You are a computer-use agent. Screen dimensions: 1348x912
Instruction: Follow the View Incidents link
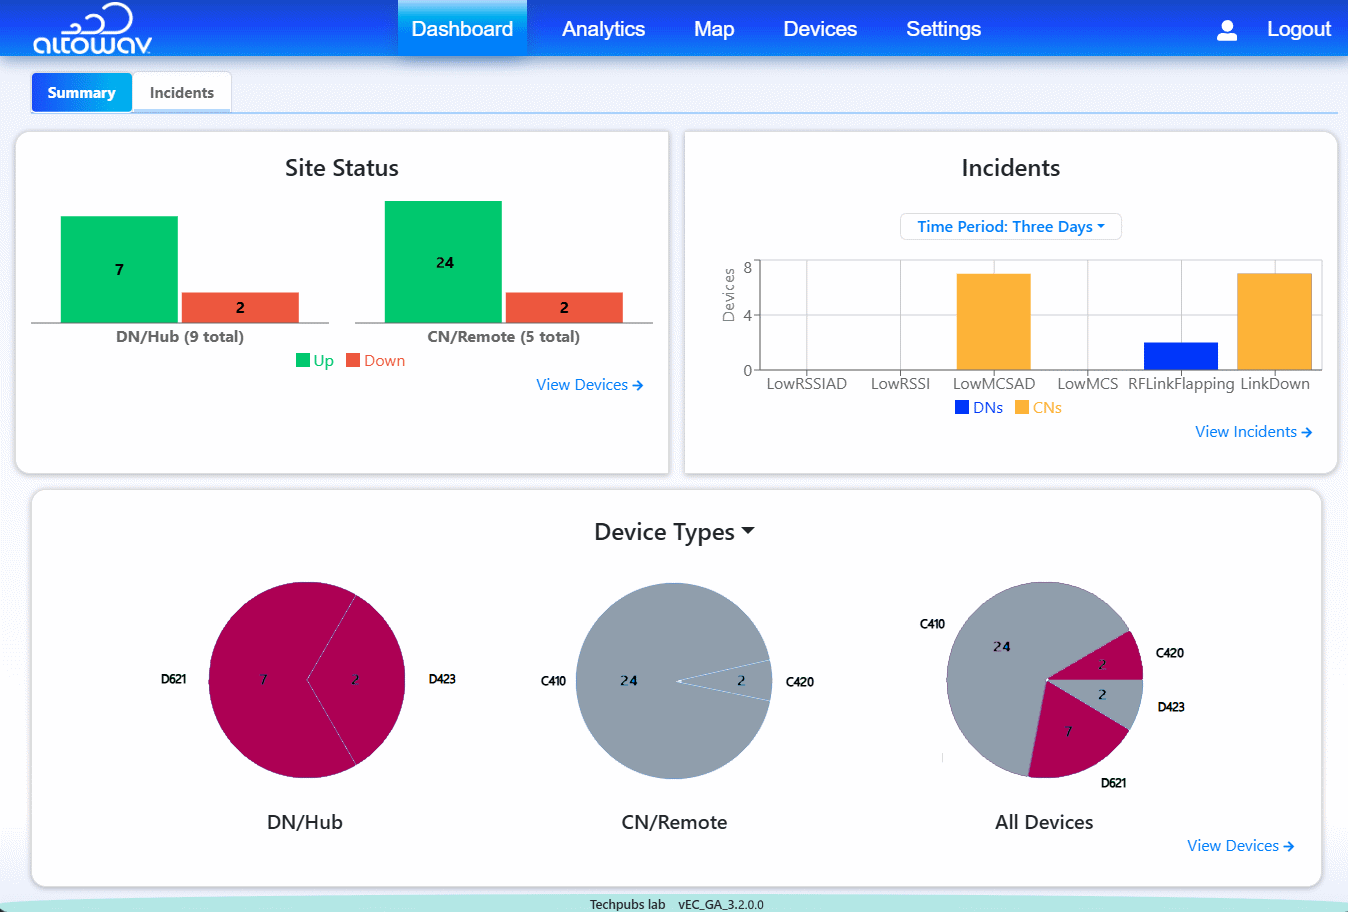[x=1253, y=432]
